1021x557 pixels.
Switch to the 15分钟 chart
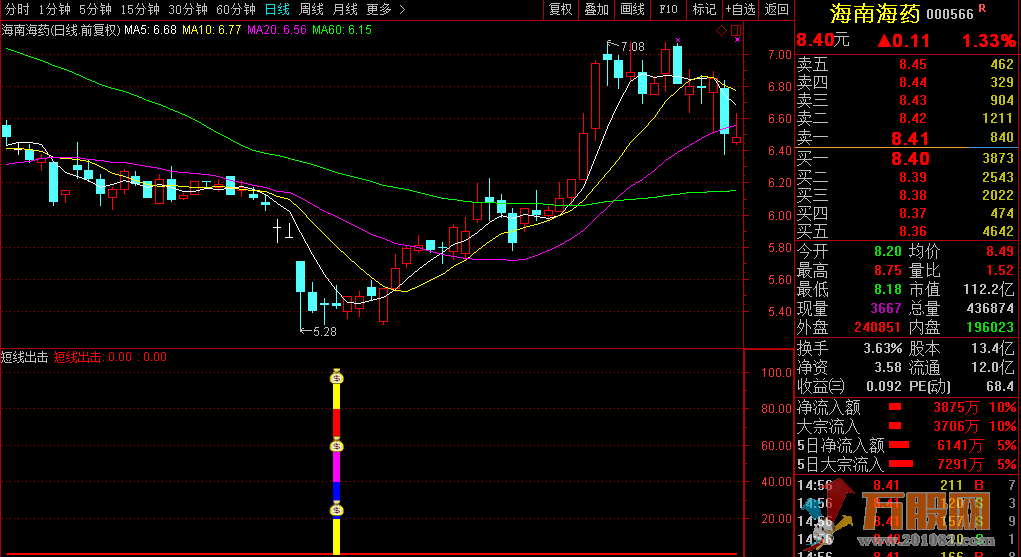(x=140, y=10)
